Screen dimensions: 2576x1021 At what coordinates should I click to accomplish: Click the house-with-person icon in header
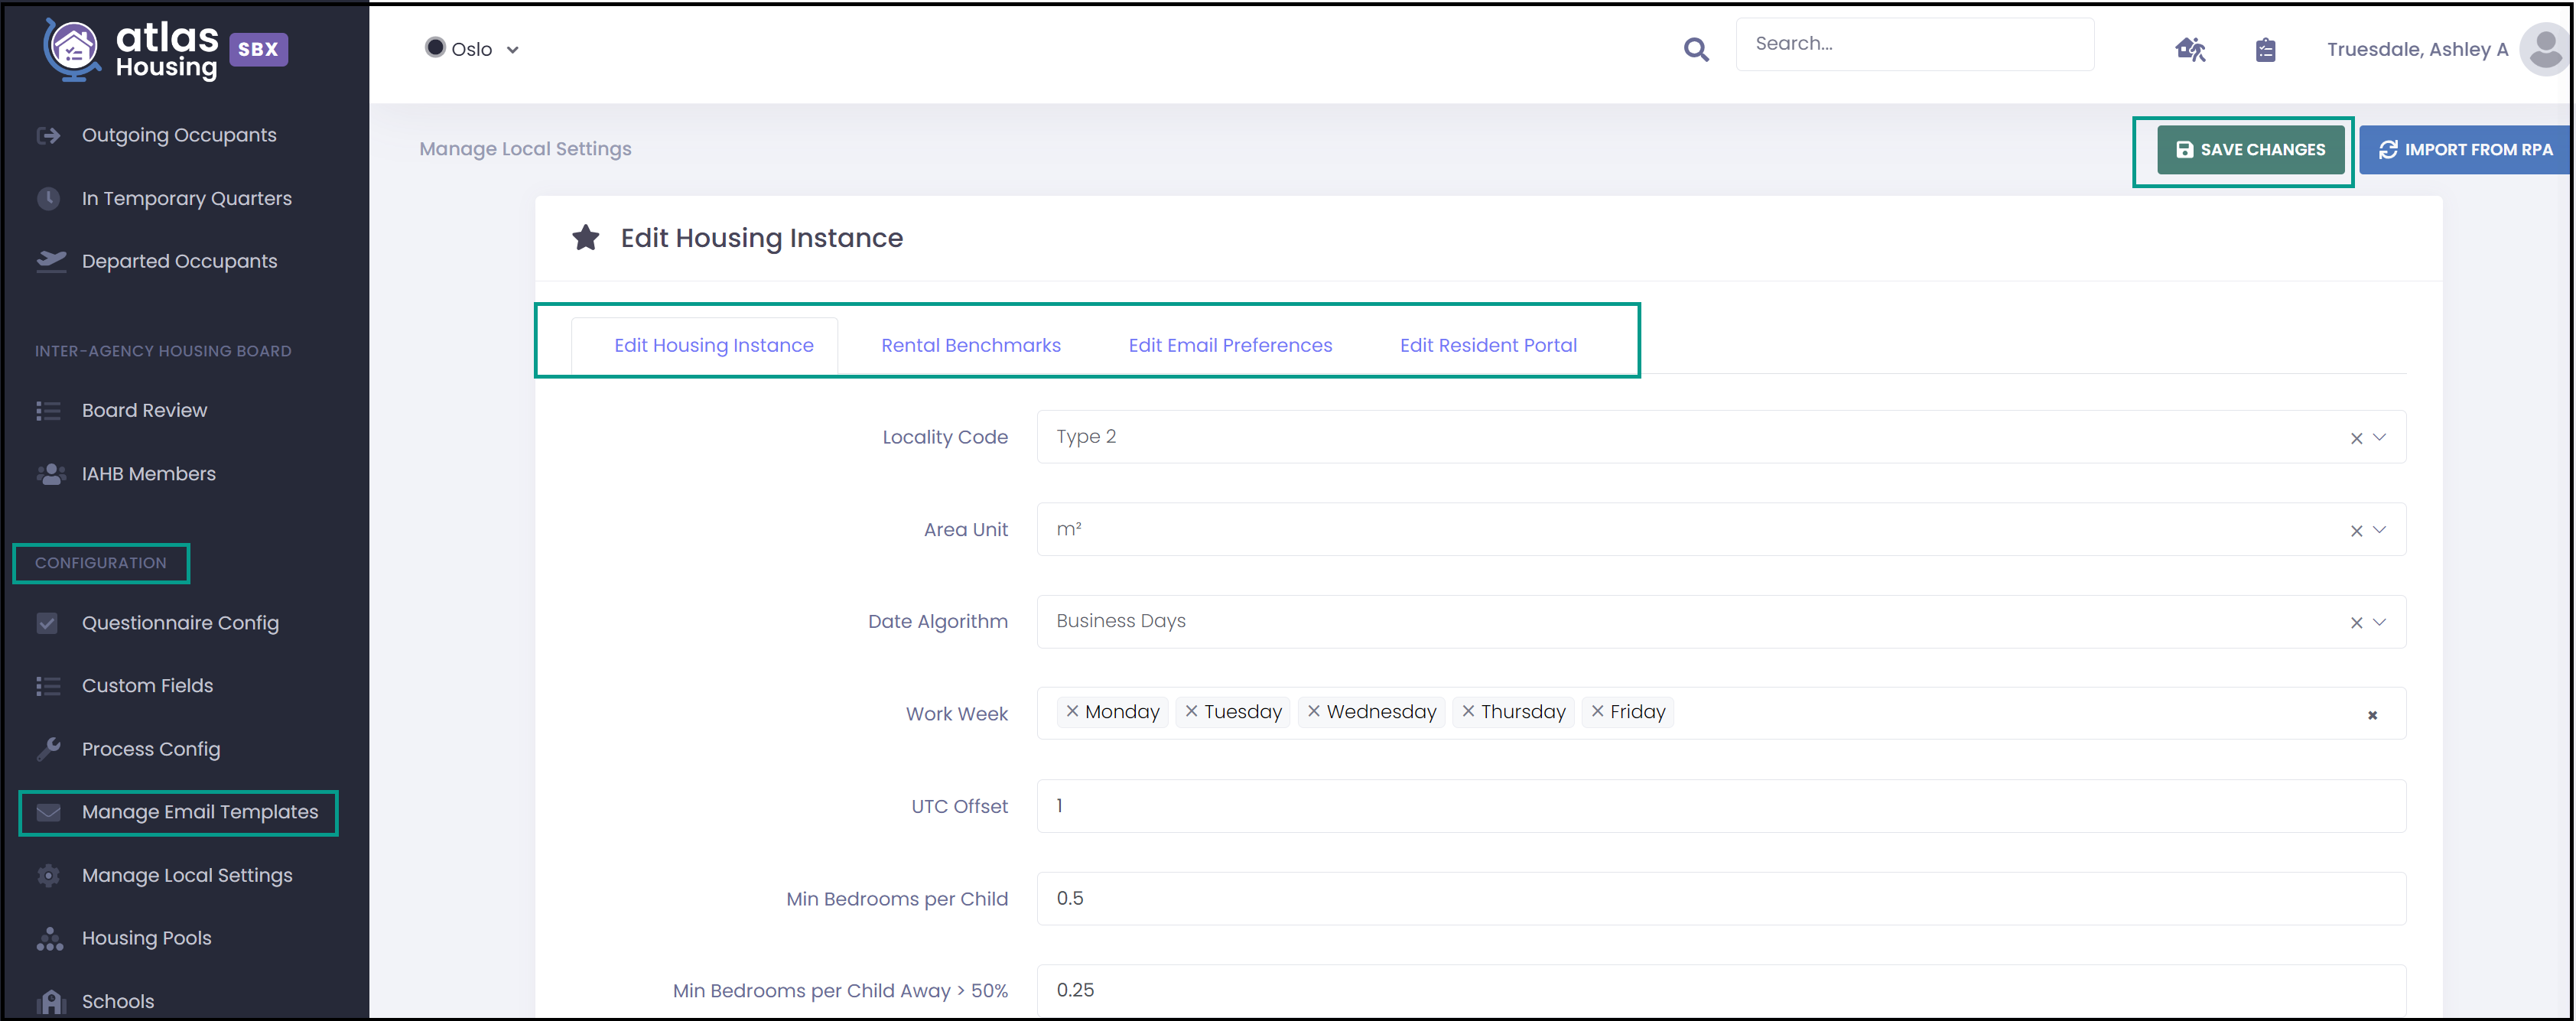[x=2190, y=49]
